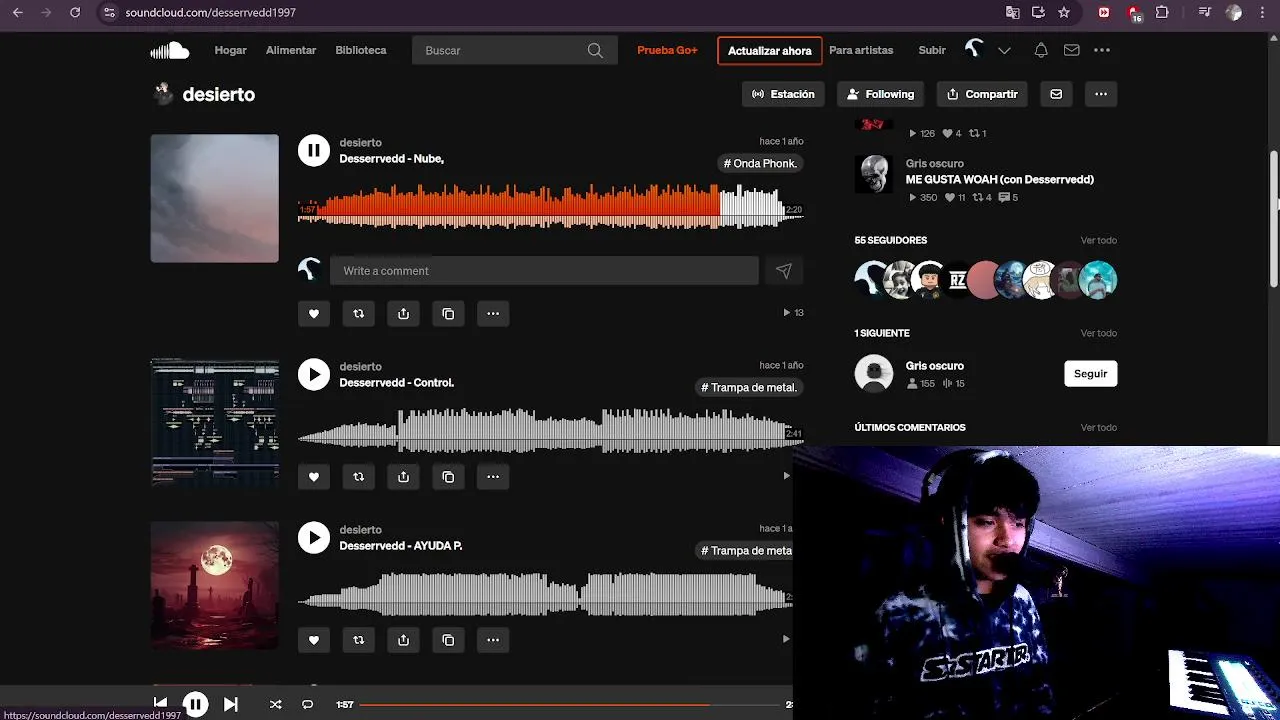Copy link of the Control track

(448, 477)
